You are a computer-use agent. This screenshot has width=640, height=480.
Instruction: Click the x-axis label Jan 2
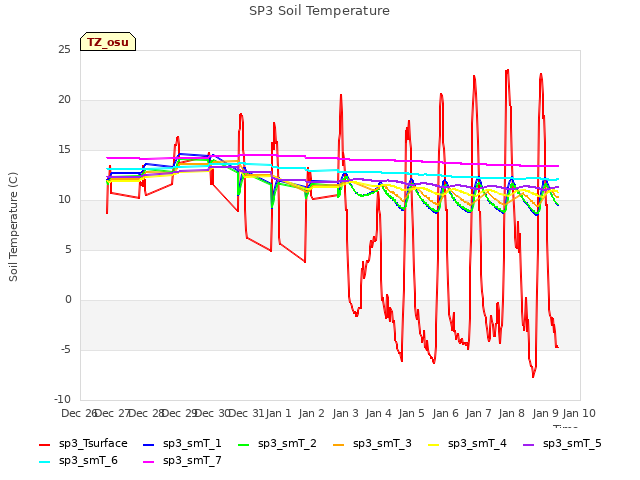[311, 413]
